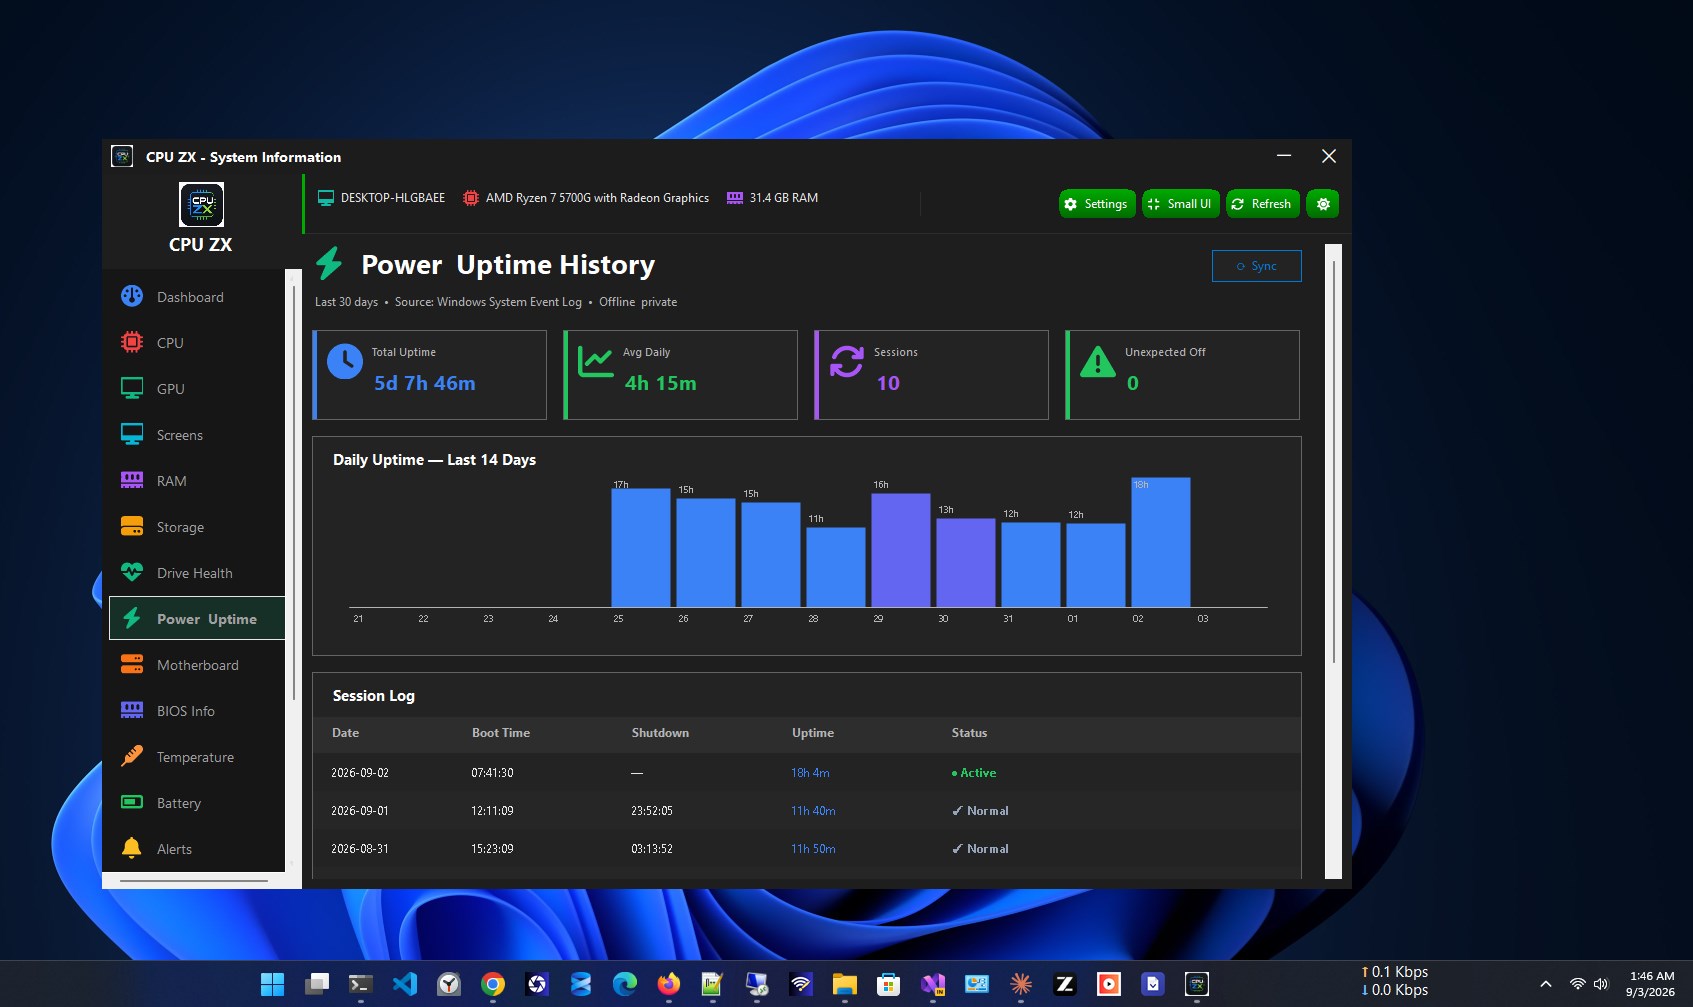Click the Sessions sync arrows icon
The height and width of the screenshot is (1007, 1693).
pyautogui.click(x=847, y=361)
